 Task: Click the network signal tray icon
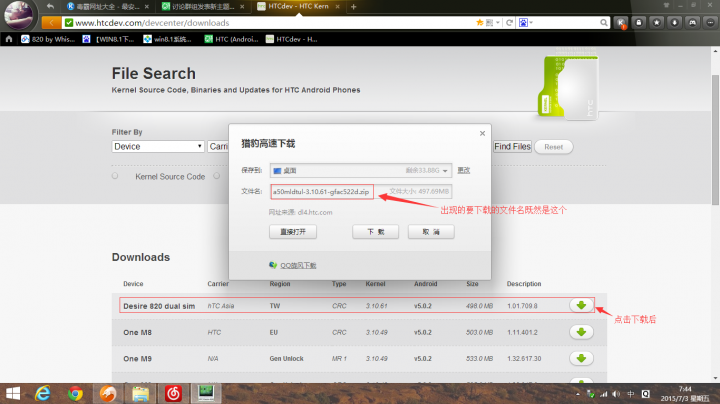click(x=603, y=394)
